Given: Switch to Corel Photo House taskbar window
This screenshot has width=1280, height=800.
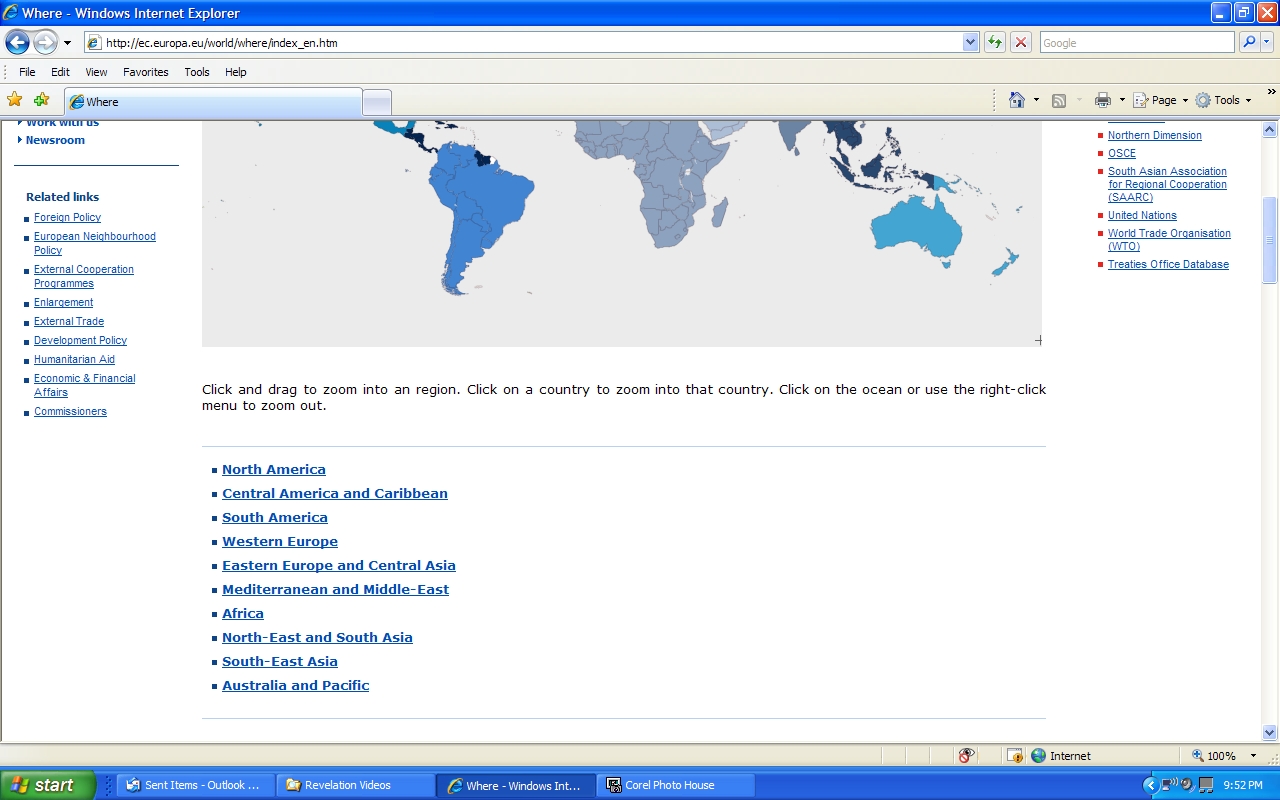Looking at the screenshot, I should 676,785.
